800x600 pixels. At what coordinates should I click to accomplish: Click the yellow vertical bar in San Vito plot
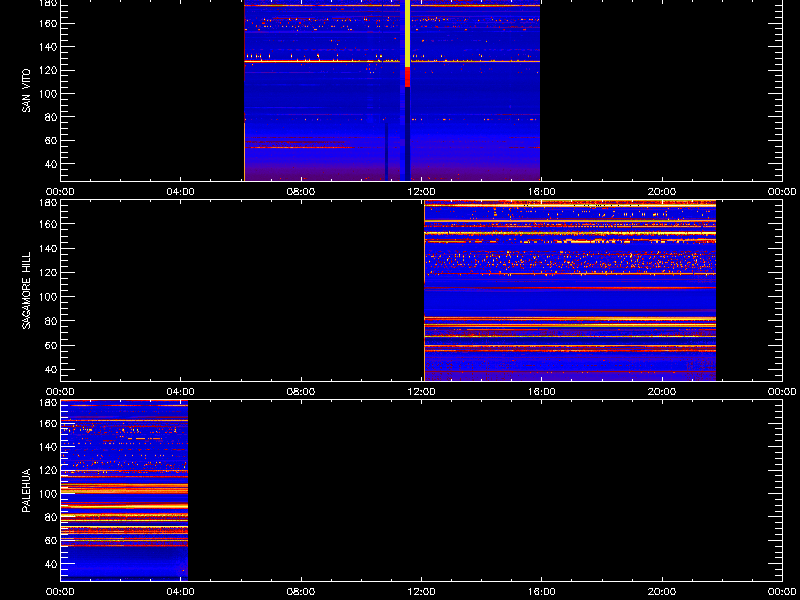click(407, 33)
